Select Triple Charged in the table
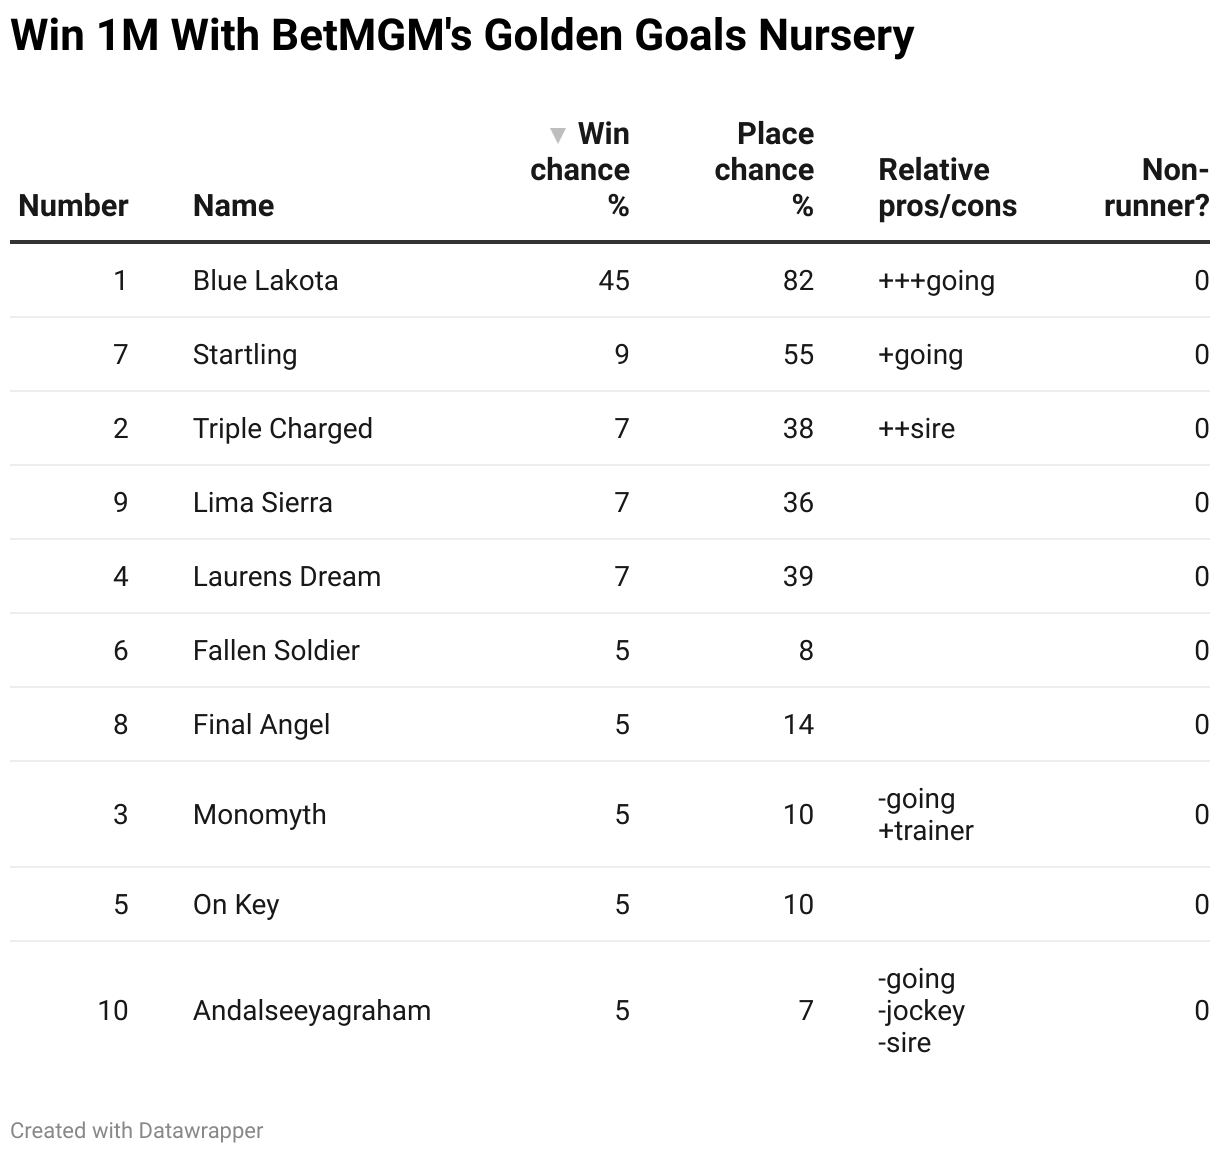Image resolution: width=1220 pixels, height=1154 pixels. click(282, 428)
